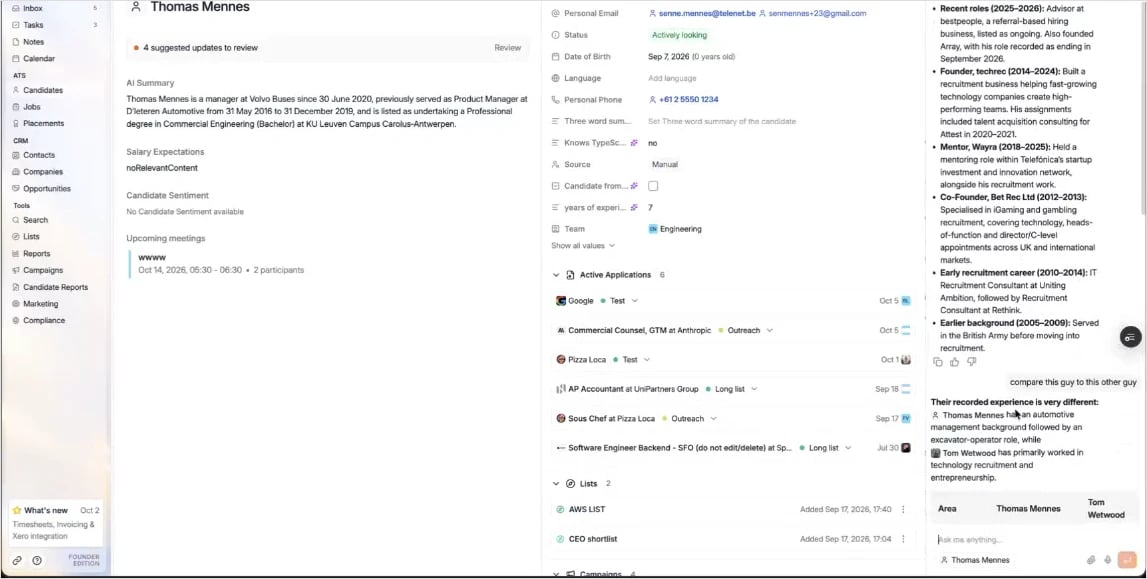Open Candidate Reports in the sidebar

click(55, 287)
